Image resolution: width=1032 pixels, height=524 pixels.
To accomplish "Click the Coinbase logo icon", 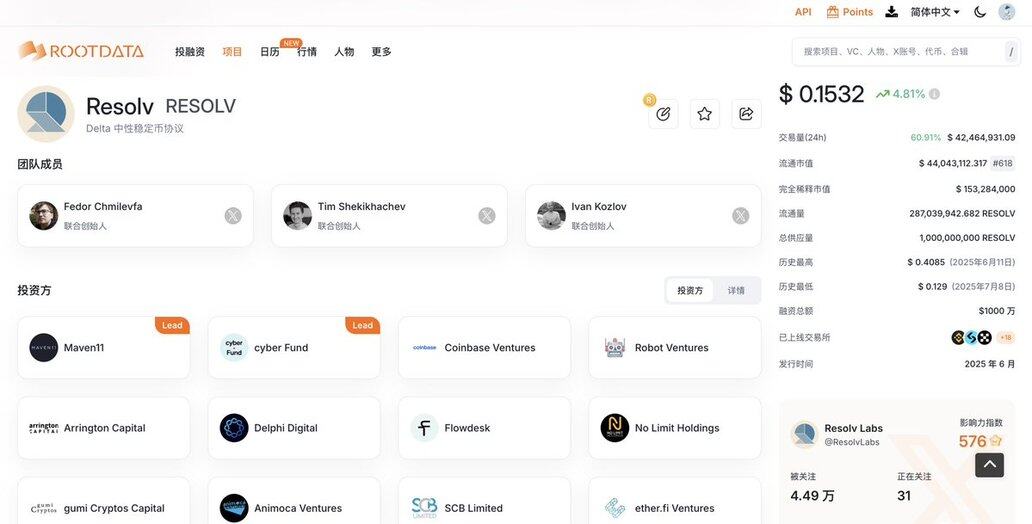I will (425, 348).
